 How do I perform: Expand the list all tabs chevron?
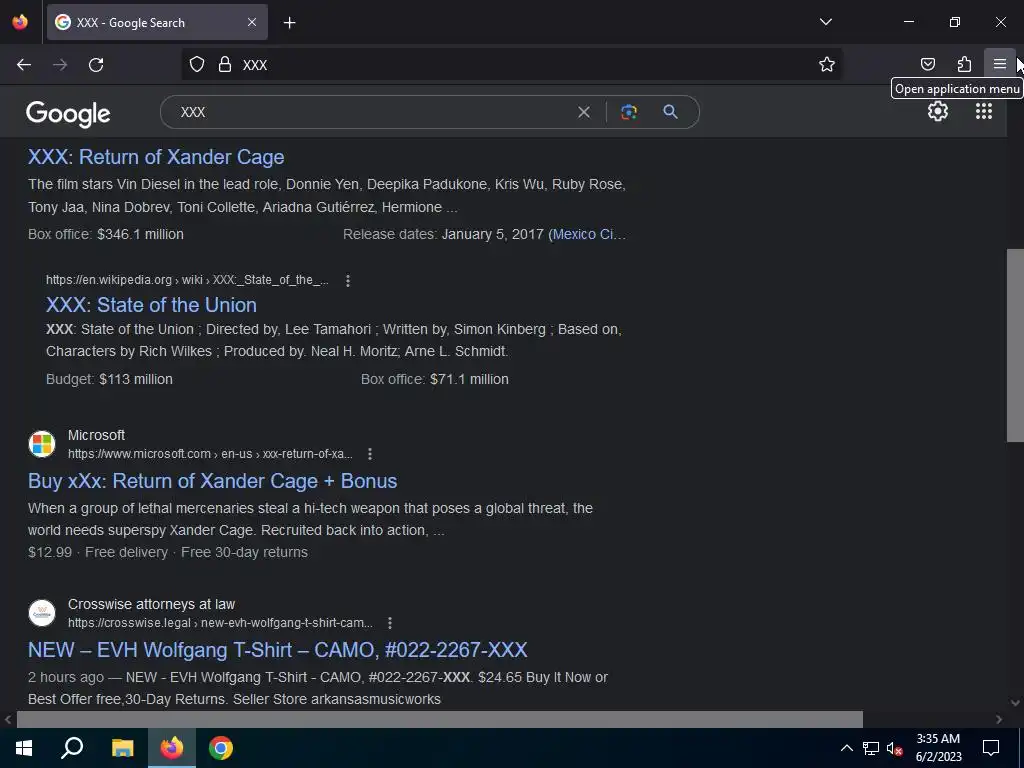pos(825,22)
